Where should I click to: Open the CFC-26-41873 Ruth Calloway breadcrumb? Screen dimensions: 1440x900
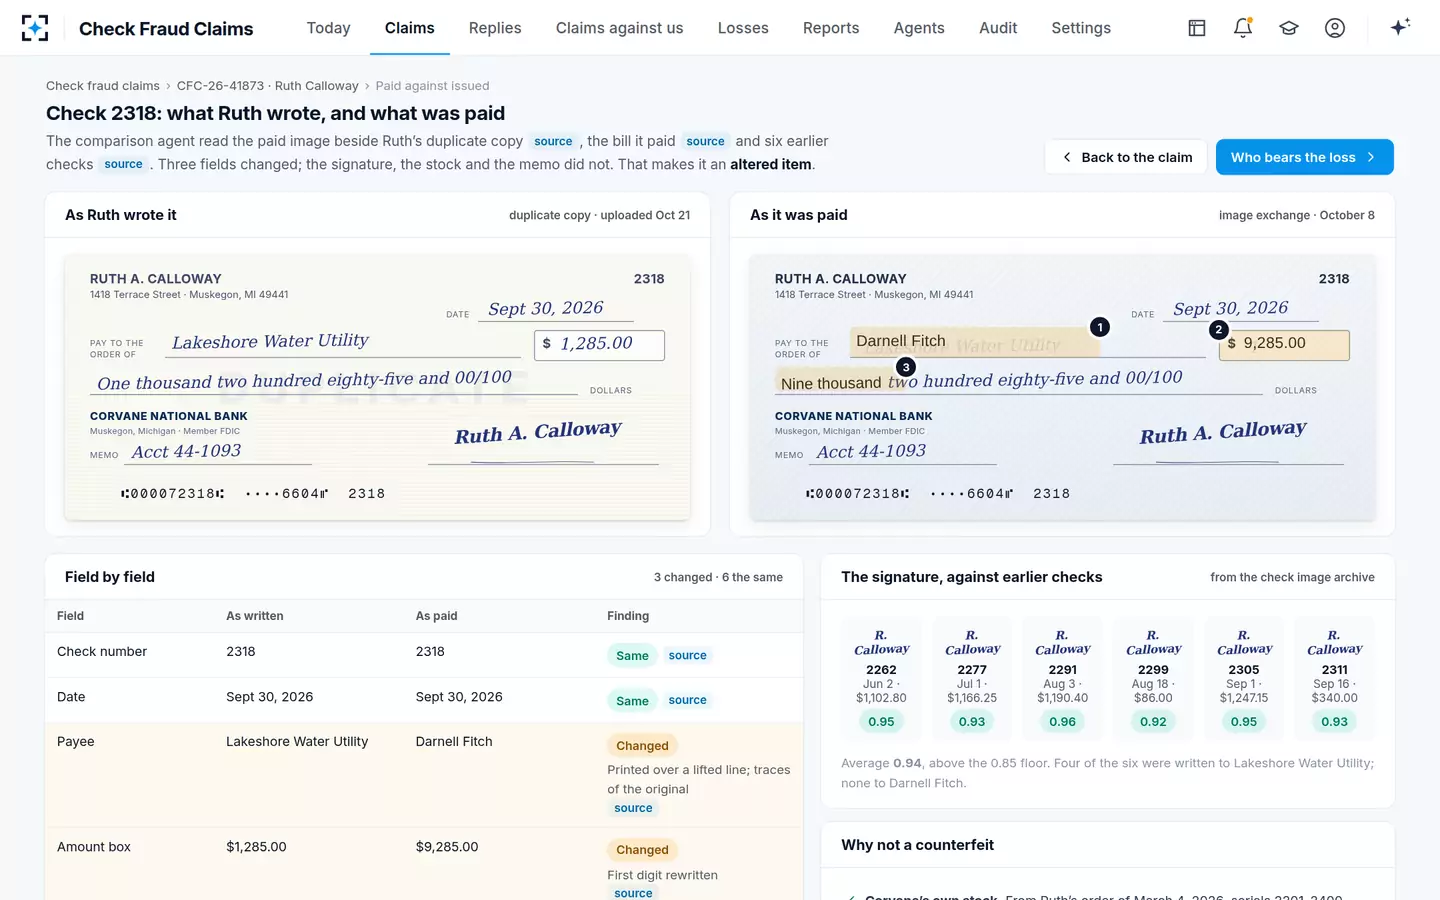(x=268, y=86)
